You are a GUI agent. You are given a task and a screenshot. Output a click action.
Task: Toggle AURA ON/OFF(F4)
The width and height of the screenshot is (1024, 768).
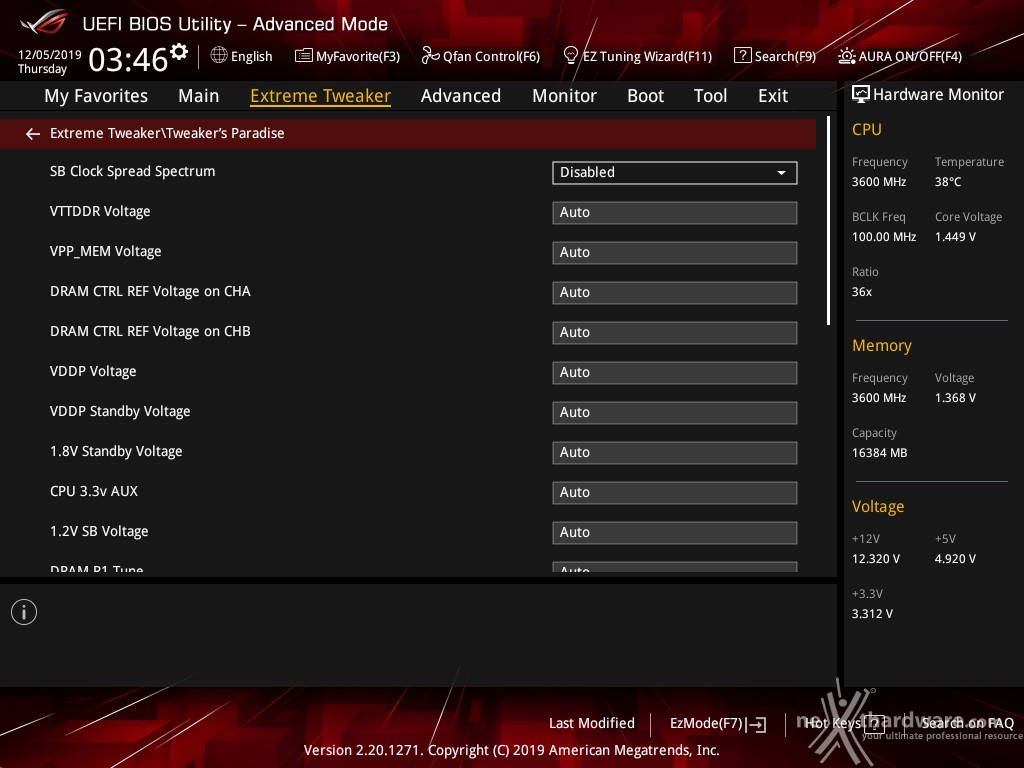pos(900,56)
